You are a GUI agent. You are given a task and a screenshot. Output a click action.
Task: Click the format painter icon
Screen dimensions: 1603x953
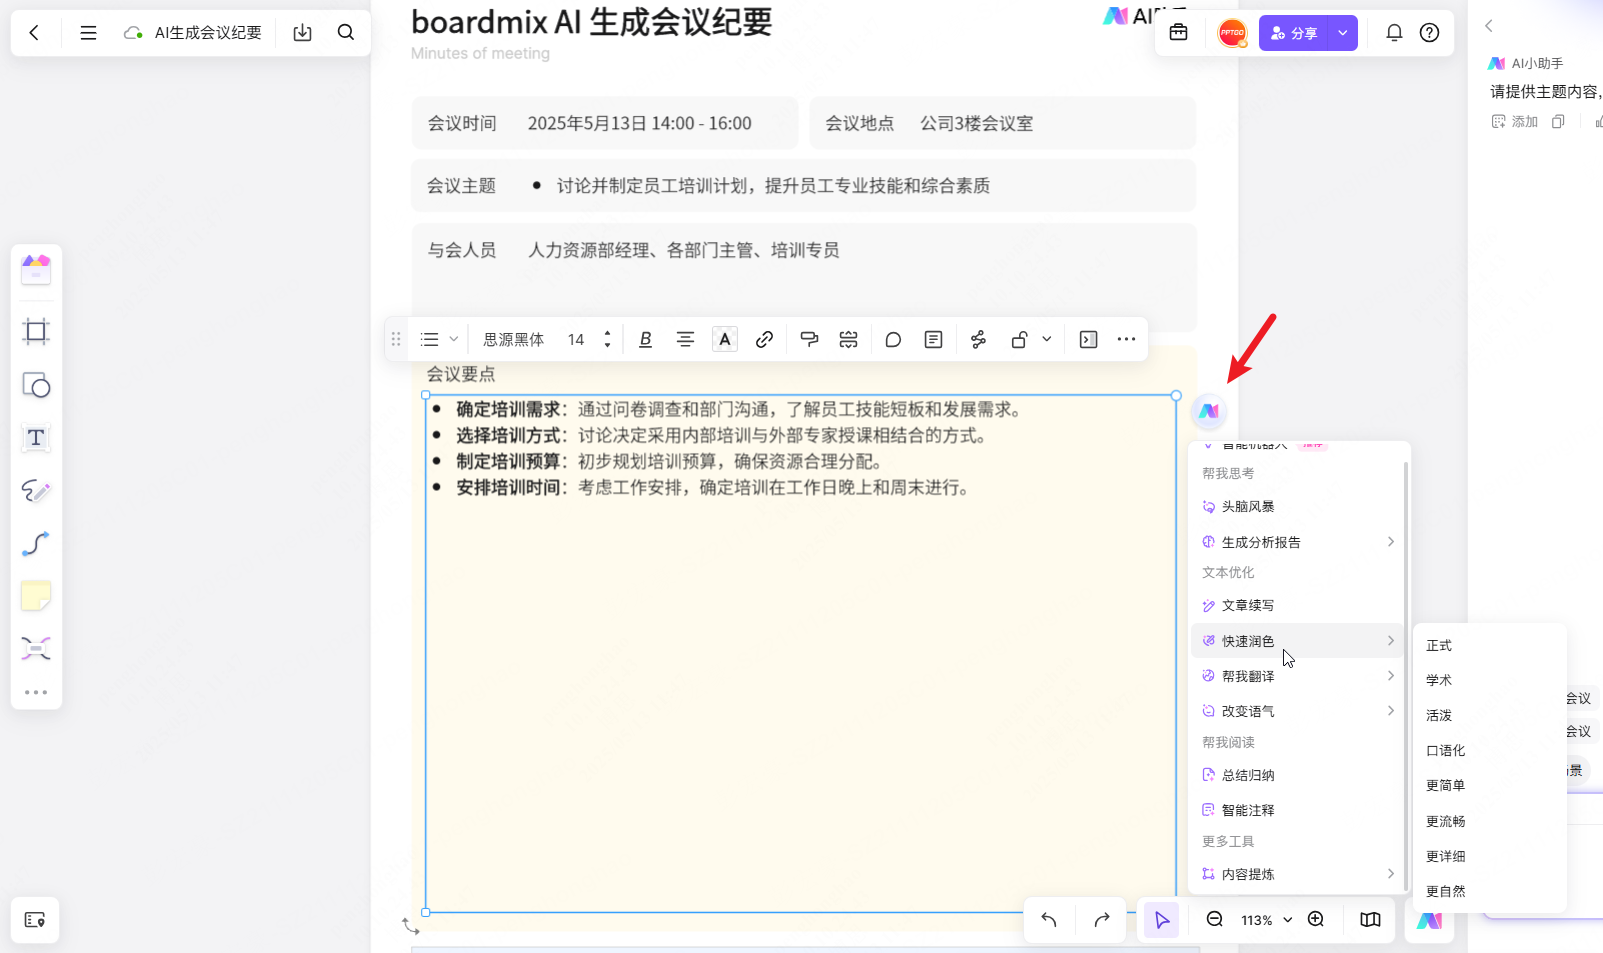(x=809, y=340)
